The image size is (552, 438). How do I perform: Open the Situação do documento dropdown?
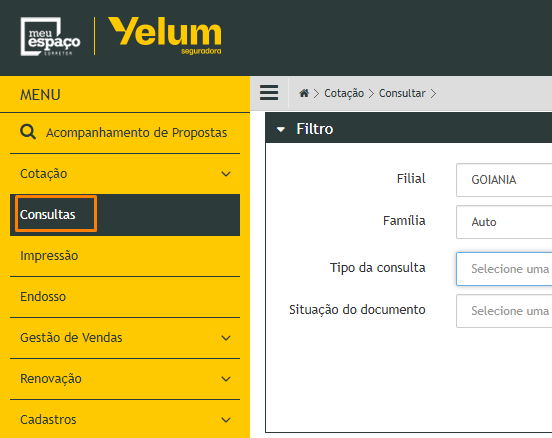[x=504, y=311]
